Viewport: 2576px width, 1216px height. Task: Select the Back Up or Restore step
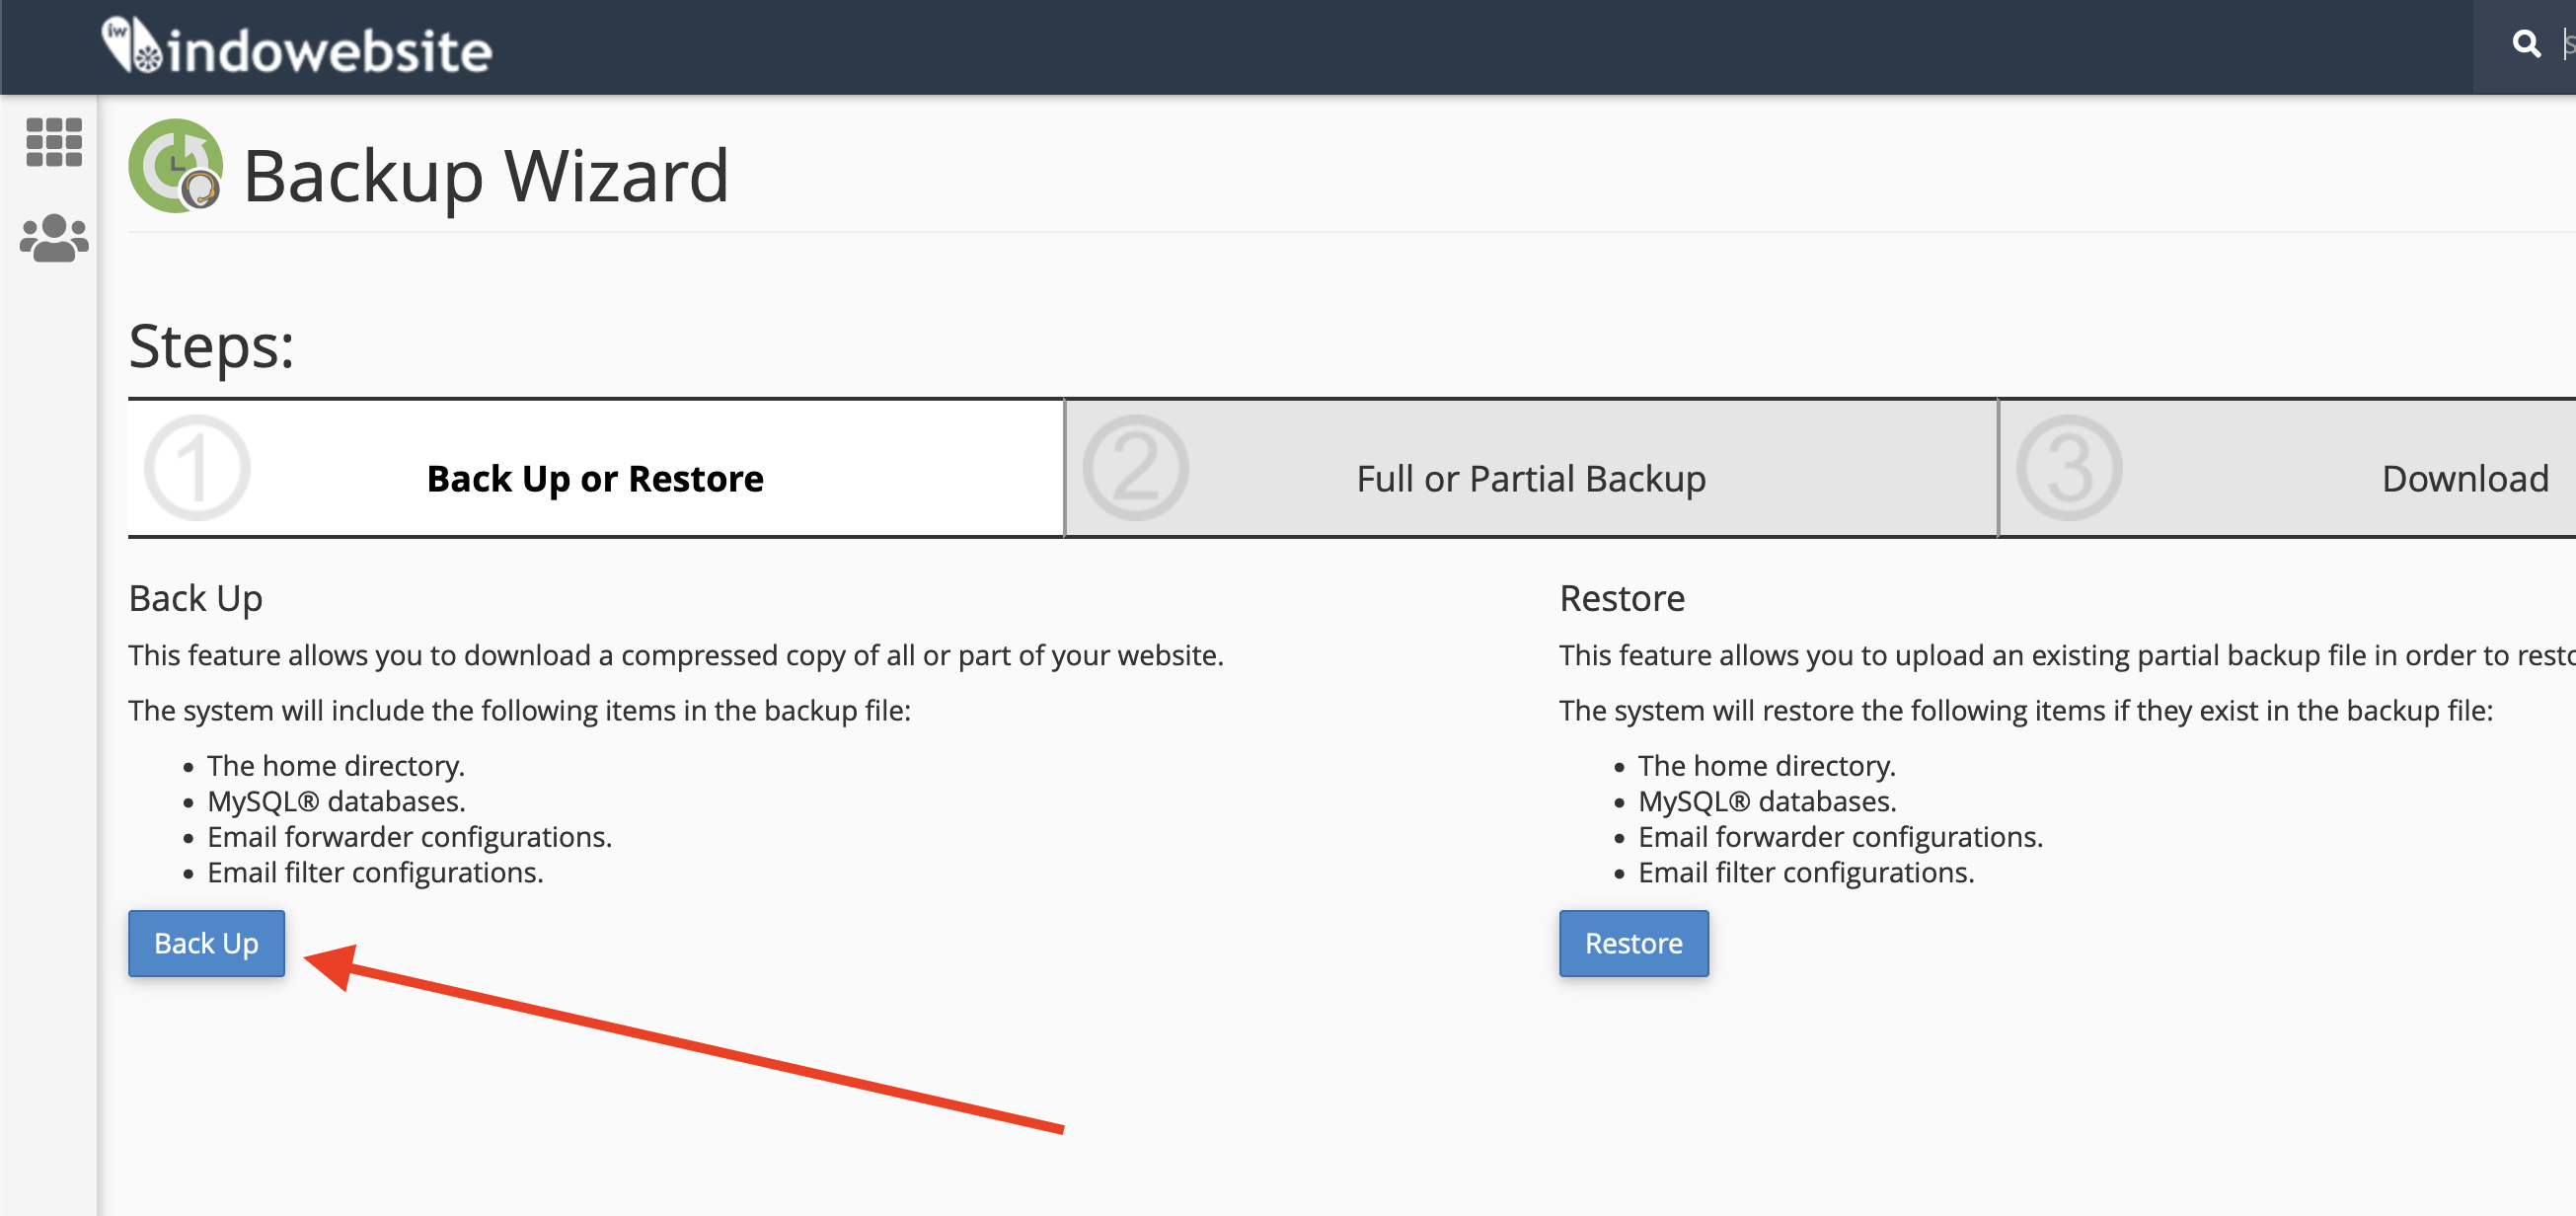pos(595,479)
